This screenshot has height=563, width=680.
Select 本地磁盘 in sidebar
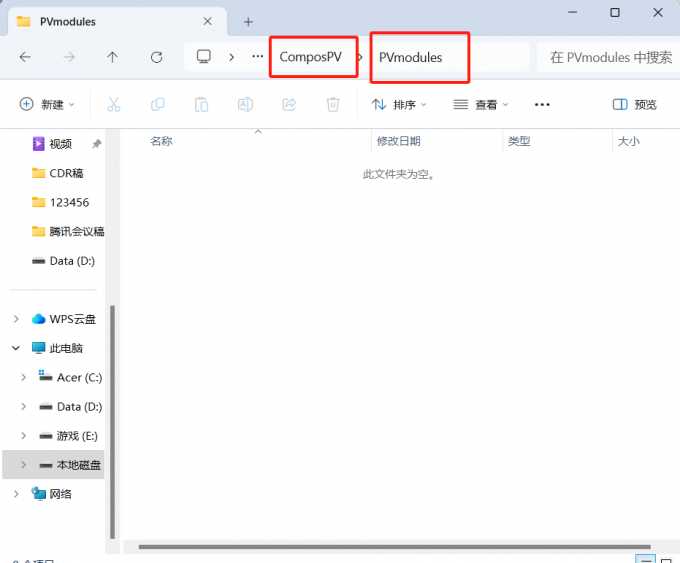tap(69, 465)
